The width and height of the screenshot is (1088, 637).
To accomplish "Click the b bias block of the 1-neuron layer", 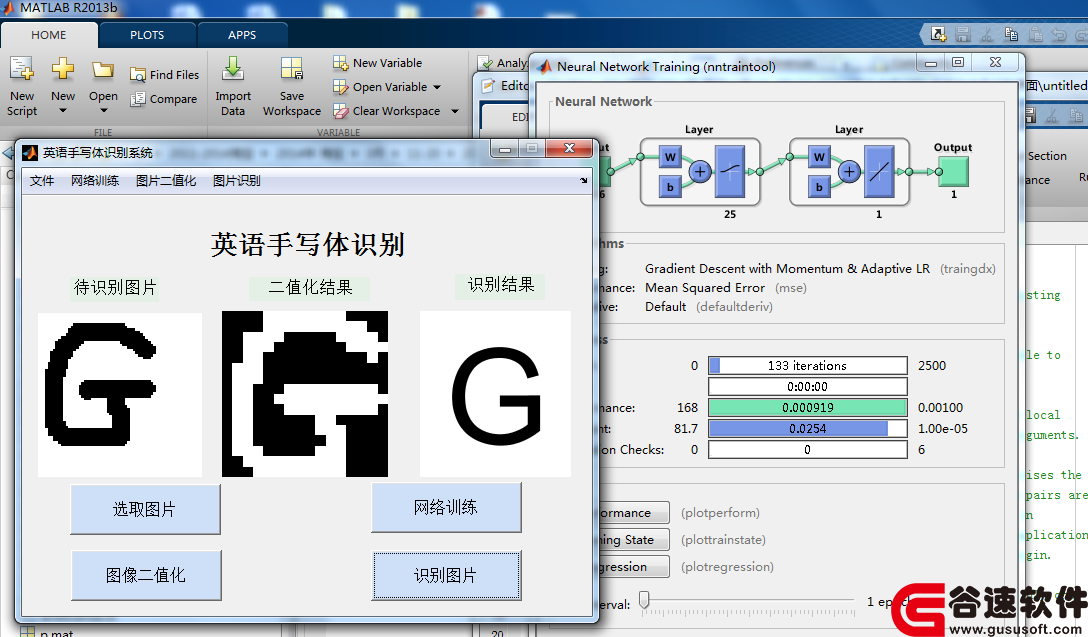I will point(819,187).
